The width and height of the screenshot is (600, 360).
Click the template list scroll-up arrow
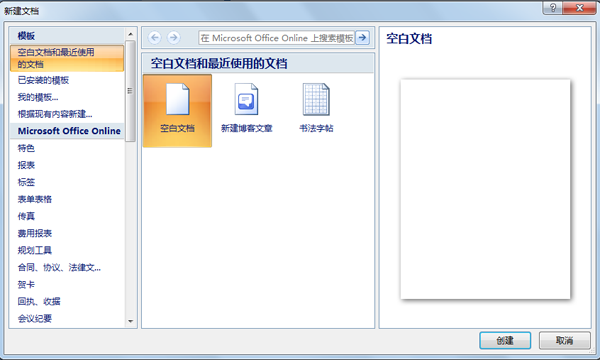click(130, 34)
